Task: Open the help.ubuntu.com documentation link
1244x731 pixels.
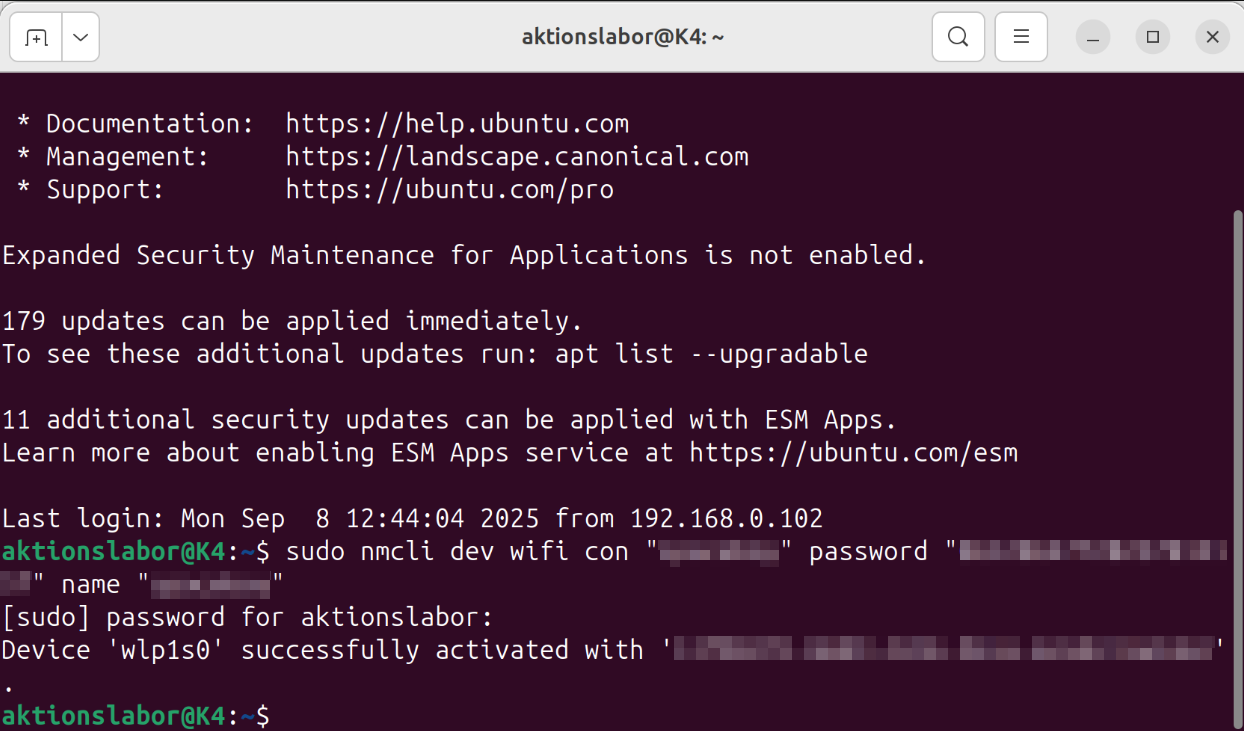Action: [457, 124]
